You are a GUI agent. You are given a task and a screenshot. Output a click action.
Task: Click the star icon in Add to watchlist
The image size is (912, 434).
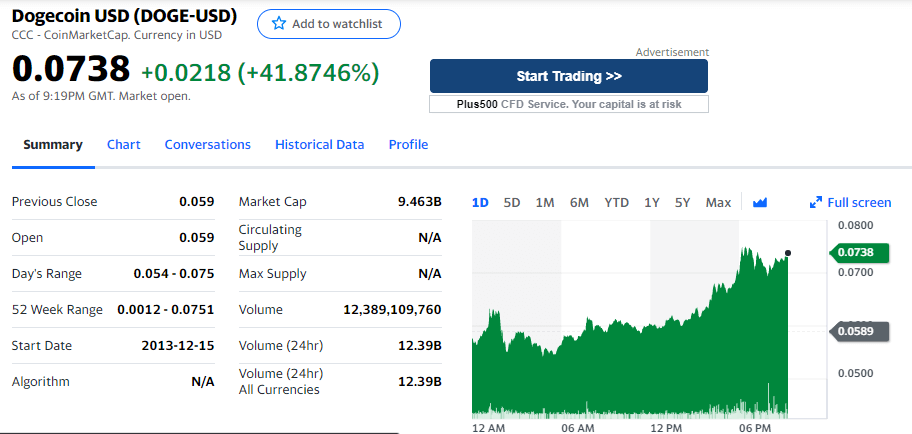coord(279,24)
